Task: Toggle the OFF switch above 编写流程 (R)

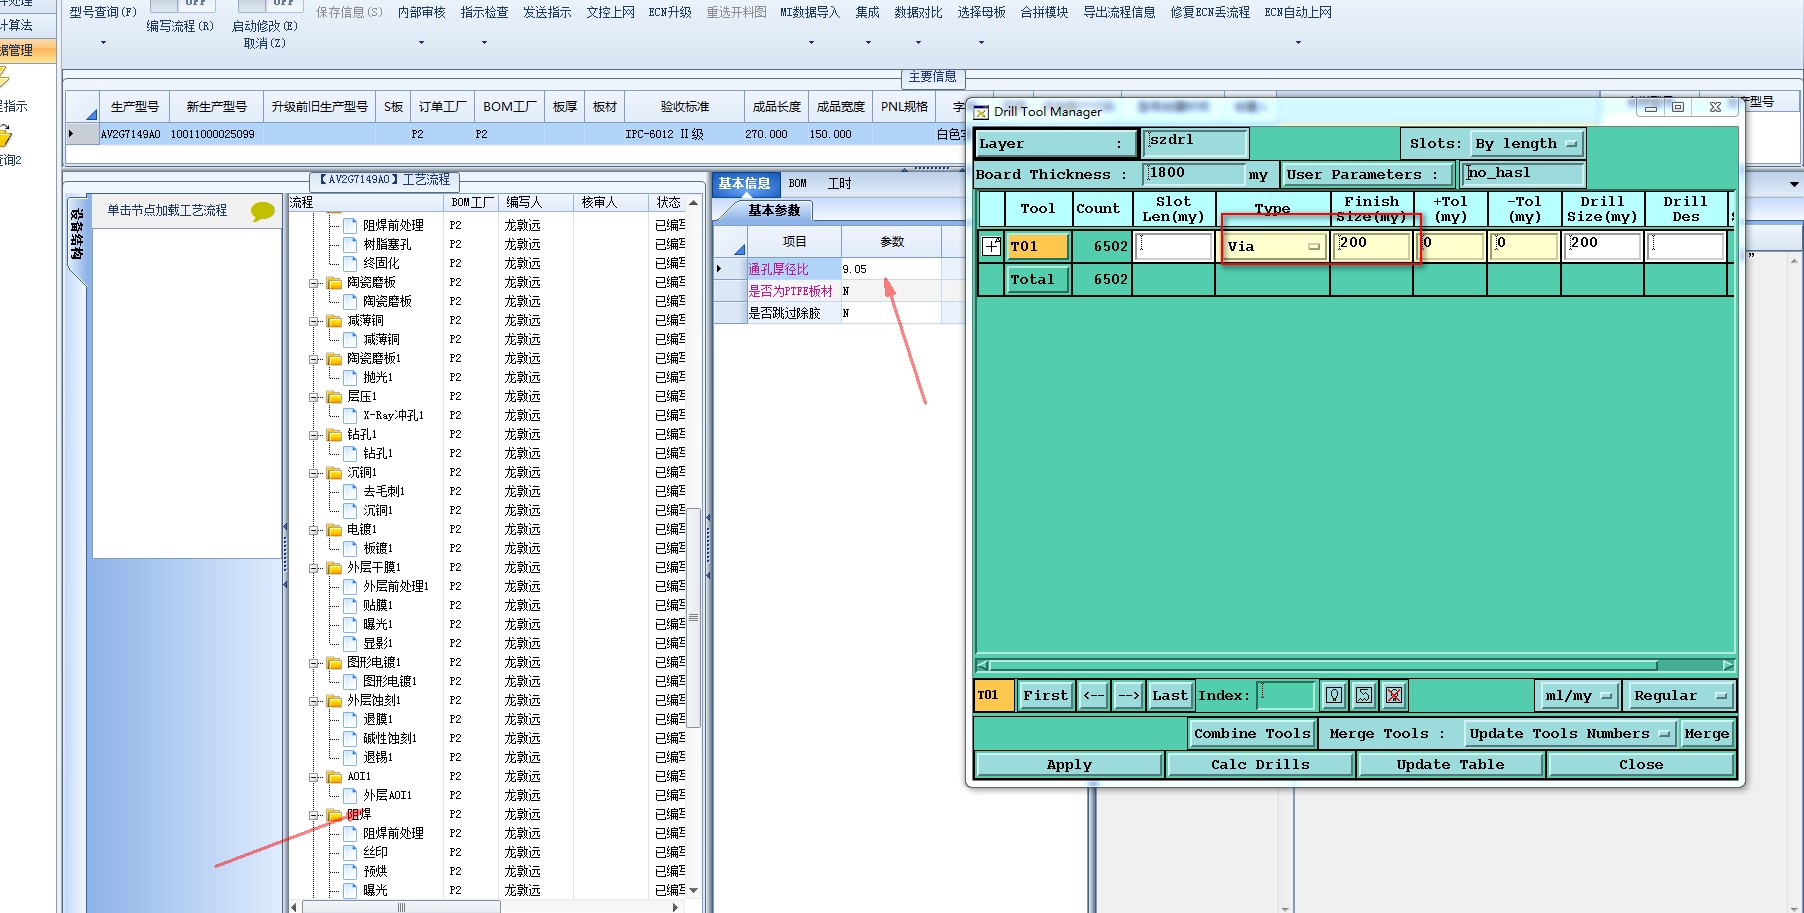Action: point(180,4)
